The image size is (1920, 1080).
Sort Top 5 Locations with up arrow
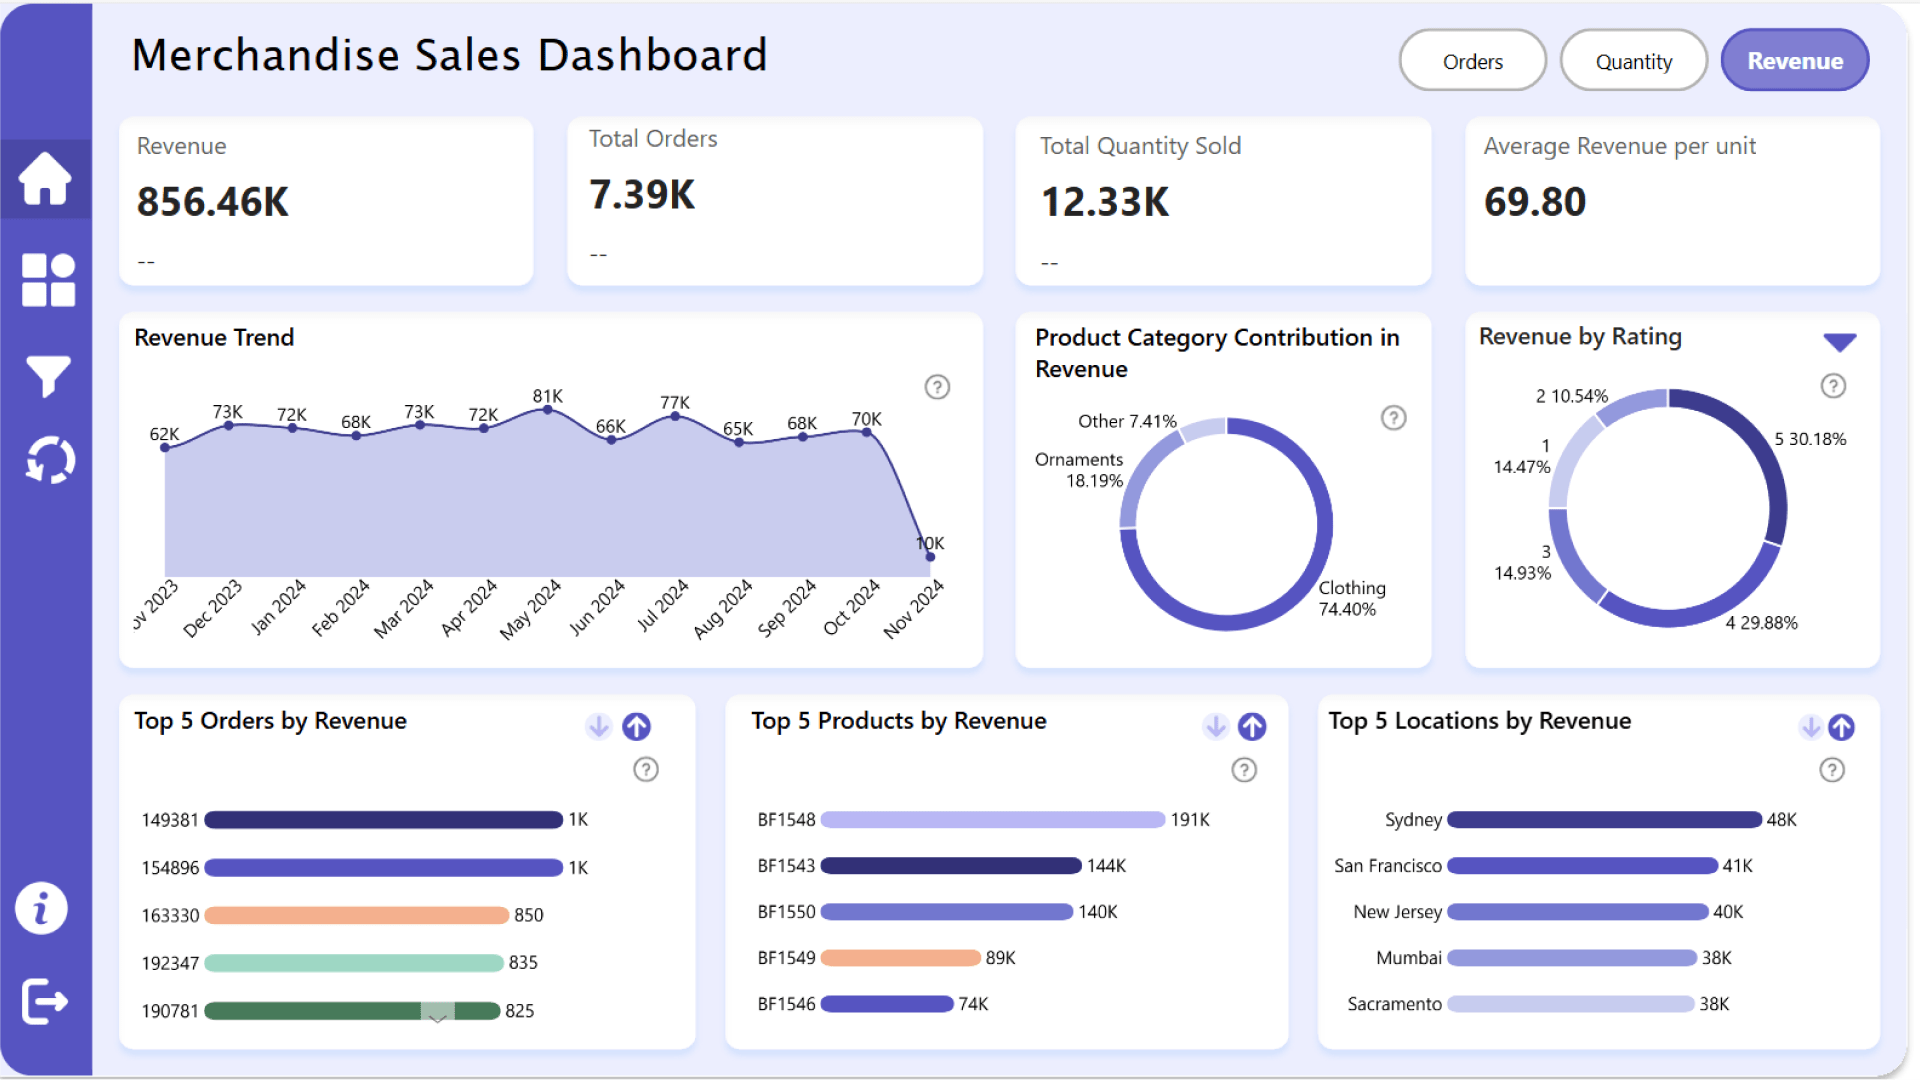coord(1841,727)
